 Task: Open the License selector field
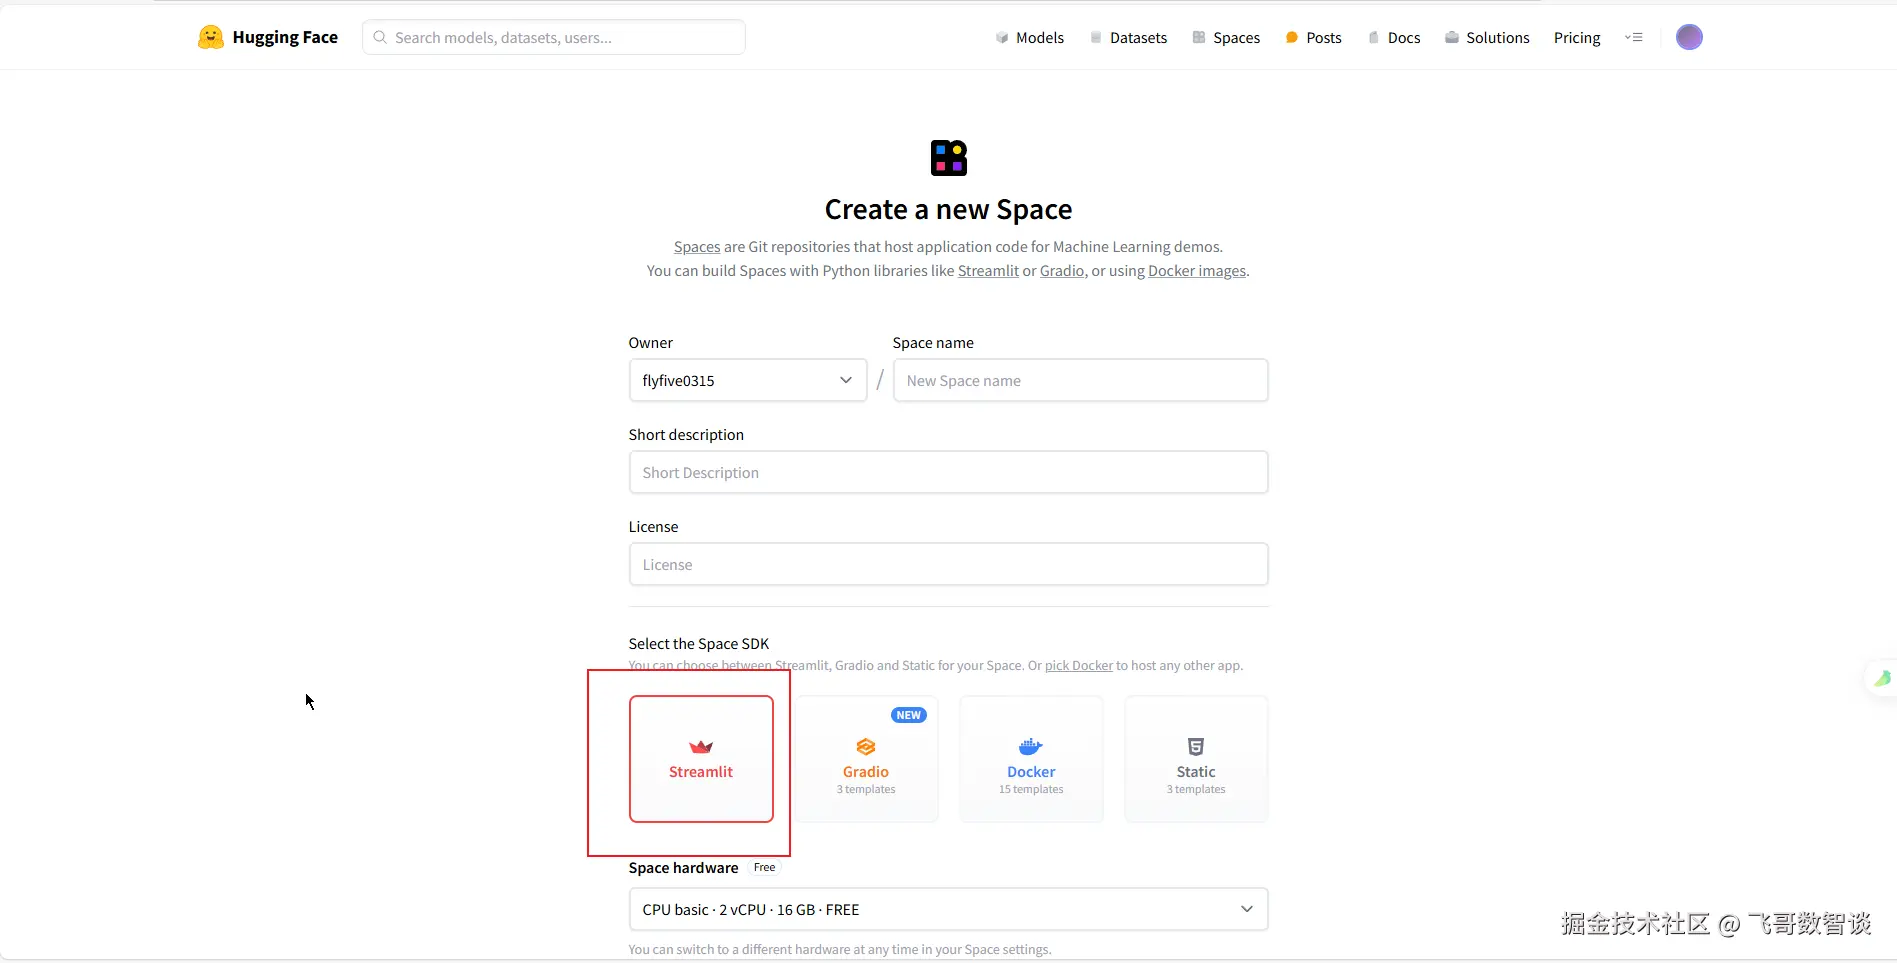[948, 564]
